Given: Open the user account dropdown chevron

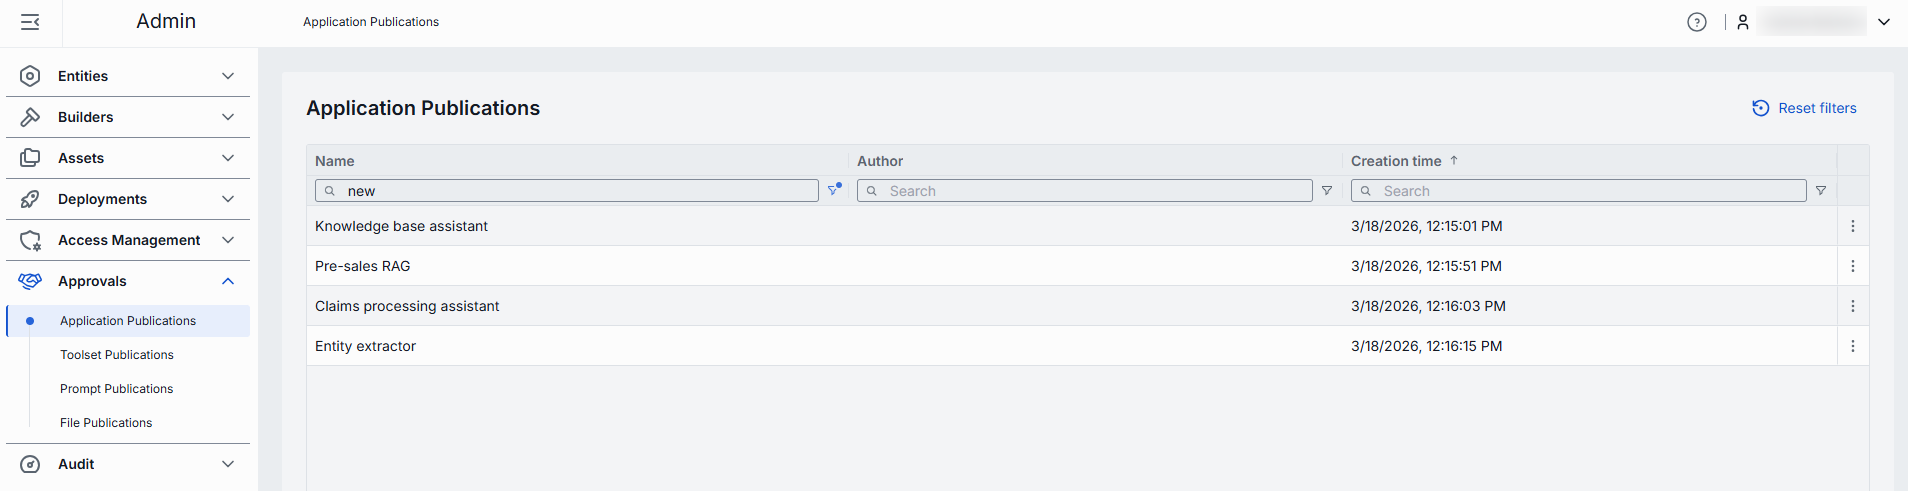Looking at the screenshot, I should 1883,22.
